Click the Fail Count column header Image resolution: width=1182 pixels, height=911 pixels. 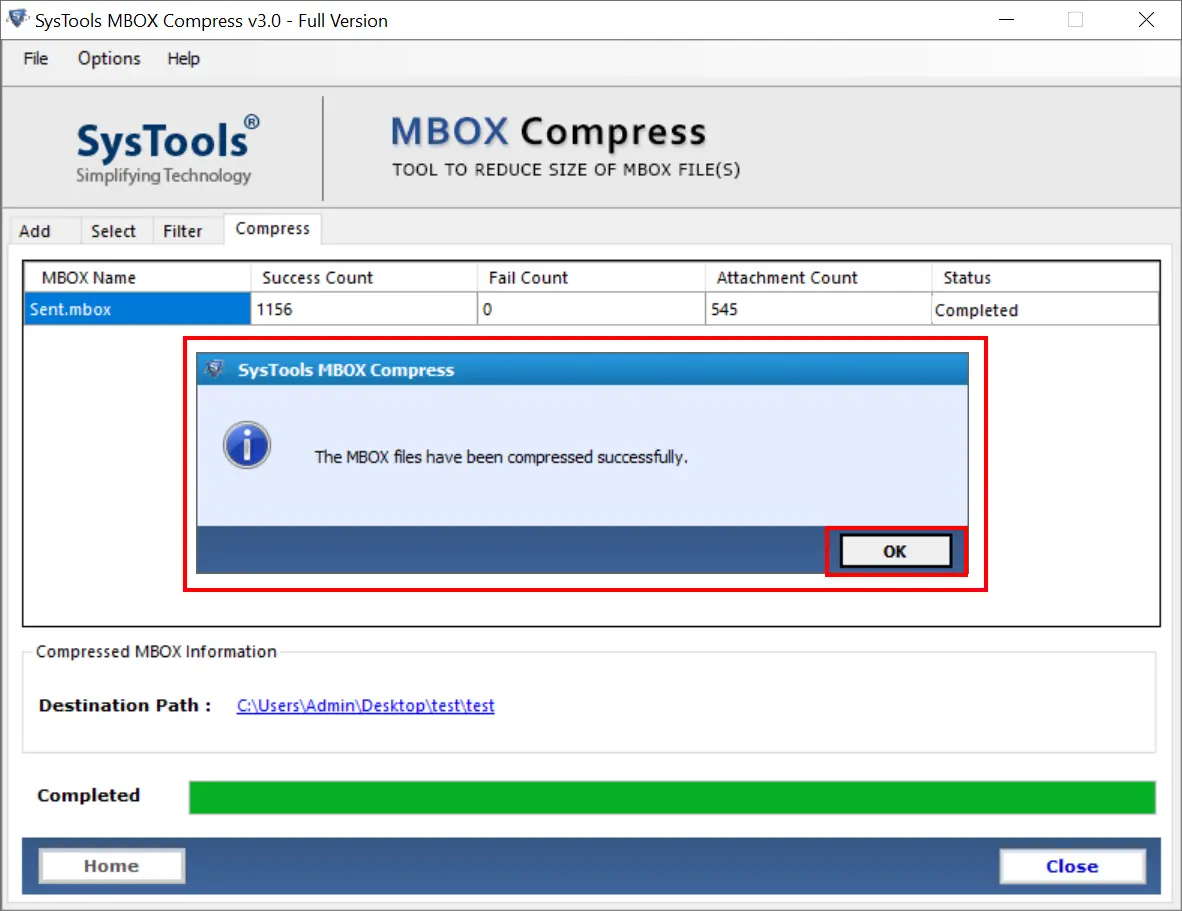[x=592, y=277]
